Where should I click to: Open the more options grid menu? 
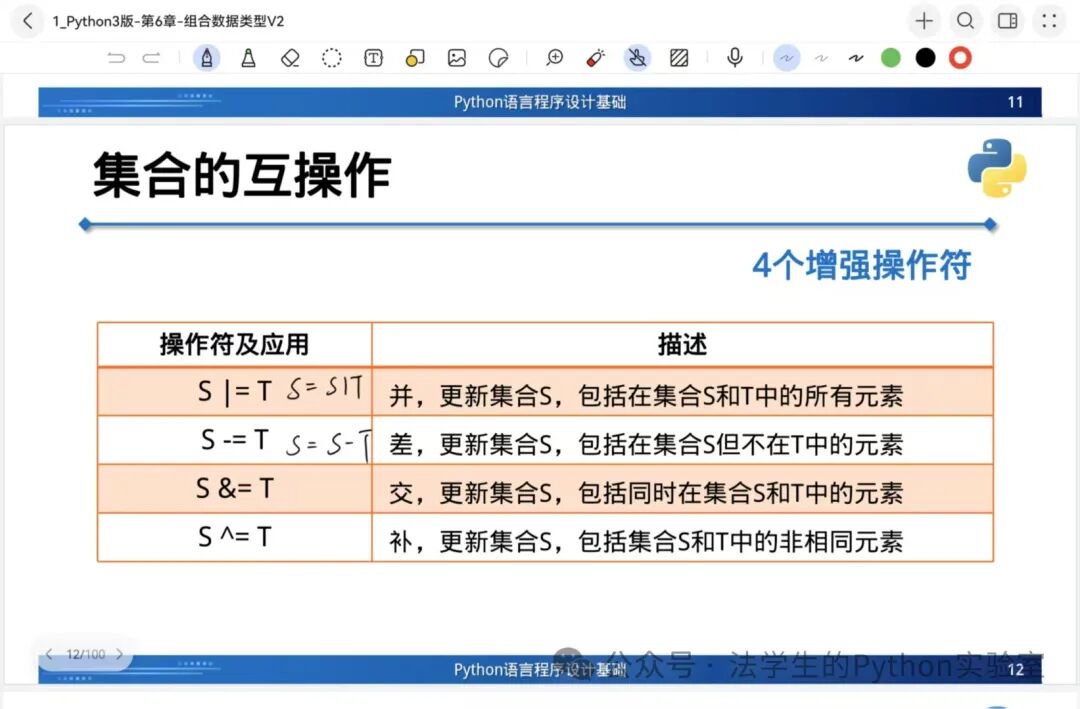coord(1049,21)
